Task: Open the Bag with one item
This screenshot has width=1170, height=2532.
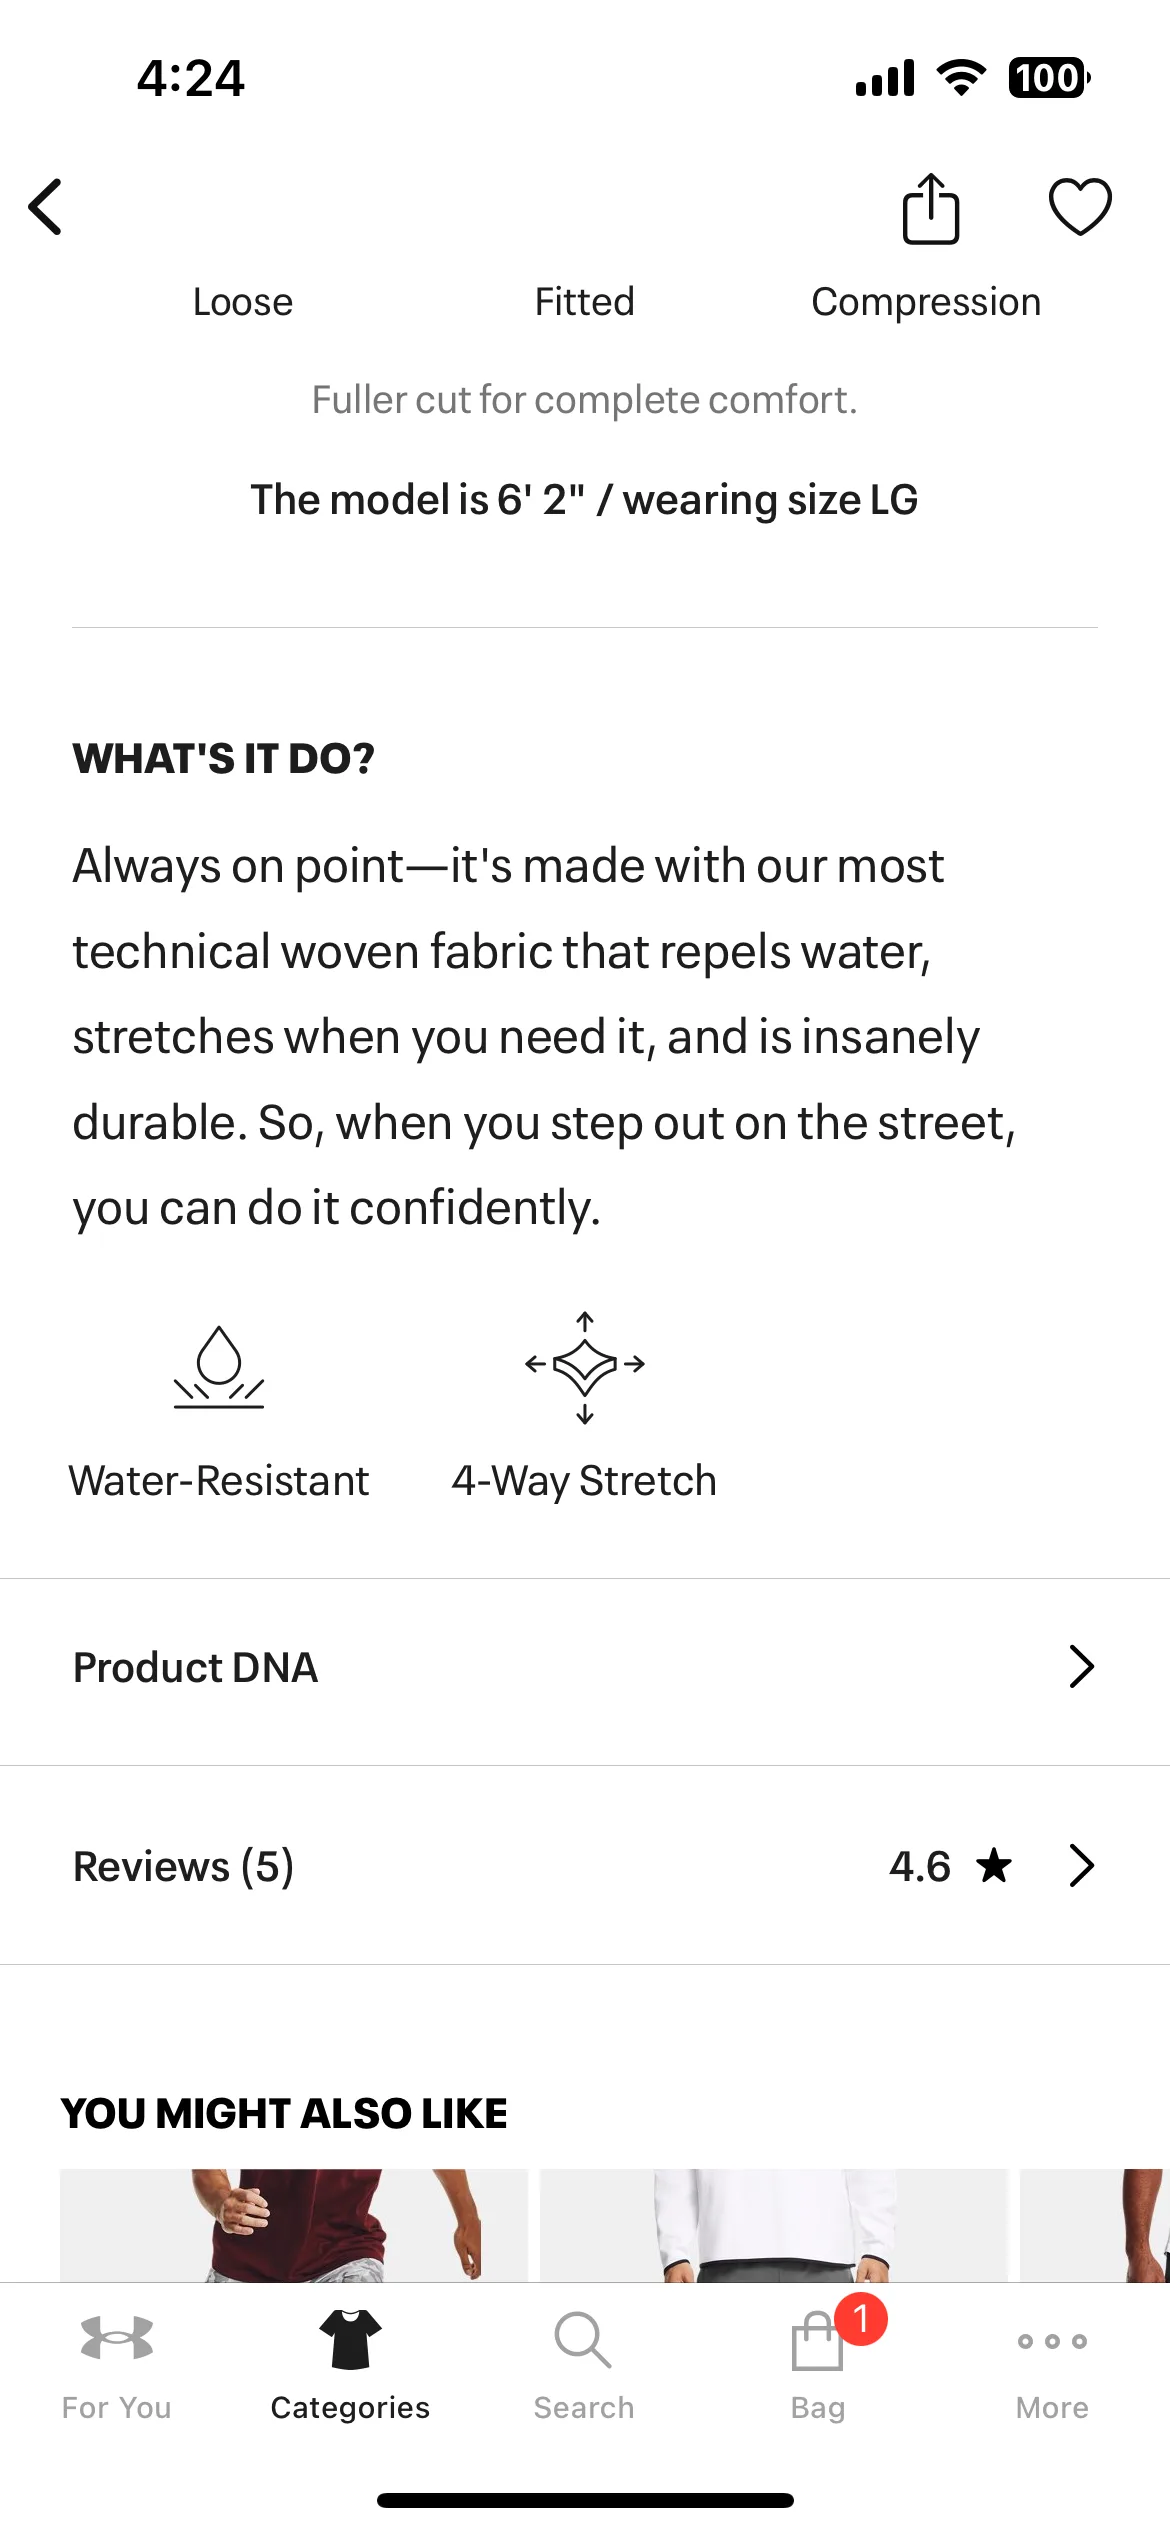Action: tap(818, 2366)
